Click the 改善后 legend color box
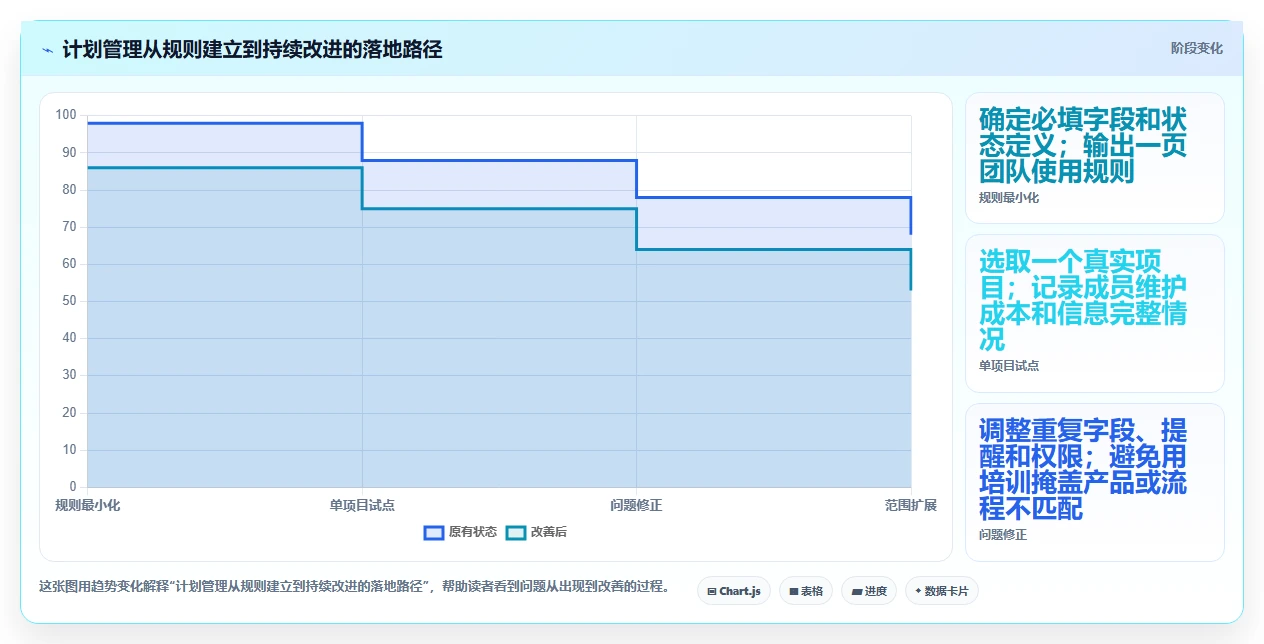 pos(516,532)
